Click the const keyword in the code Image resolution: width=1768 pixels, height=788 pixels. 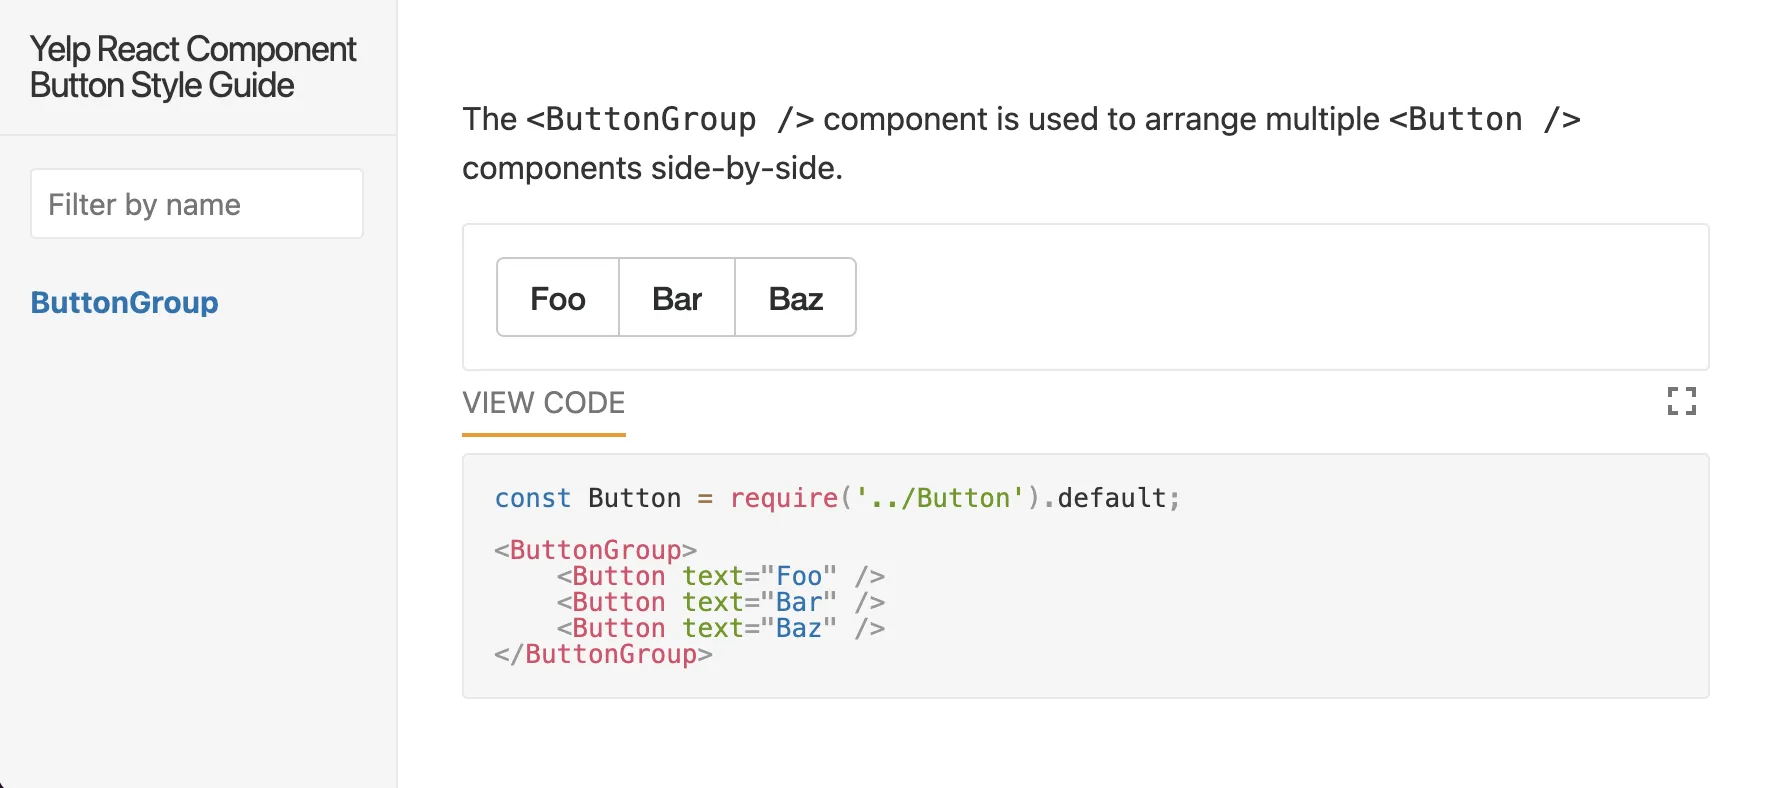[x=532, y=497]
